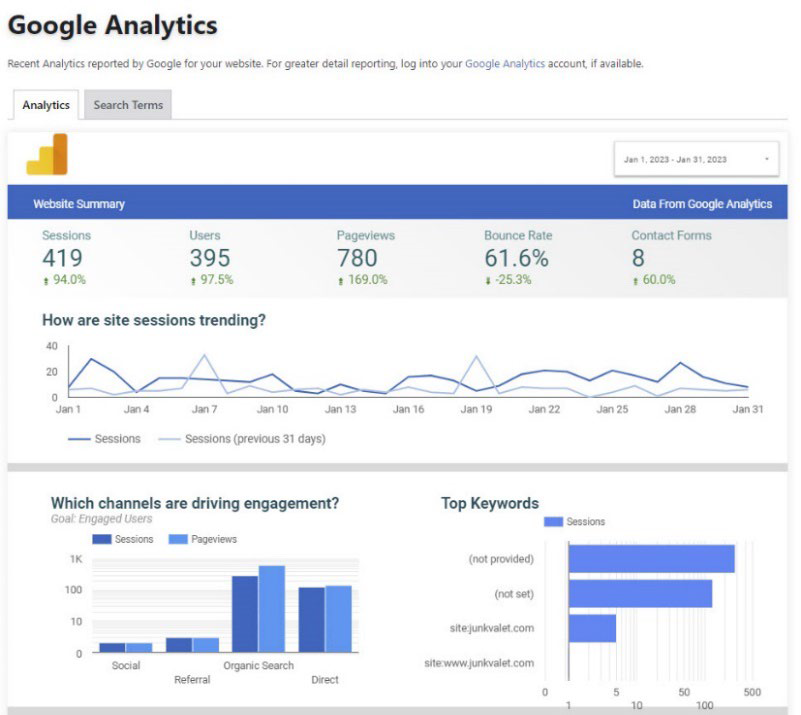The height and width of the screenshot is (715, 801).
Task: Click the Pageviews up-arrow change indicator
Action: [341, 281]
